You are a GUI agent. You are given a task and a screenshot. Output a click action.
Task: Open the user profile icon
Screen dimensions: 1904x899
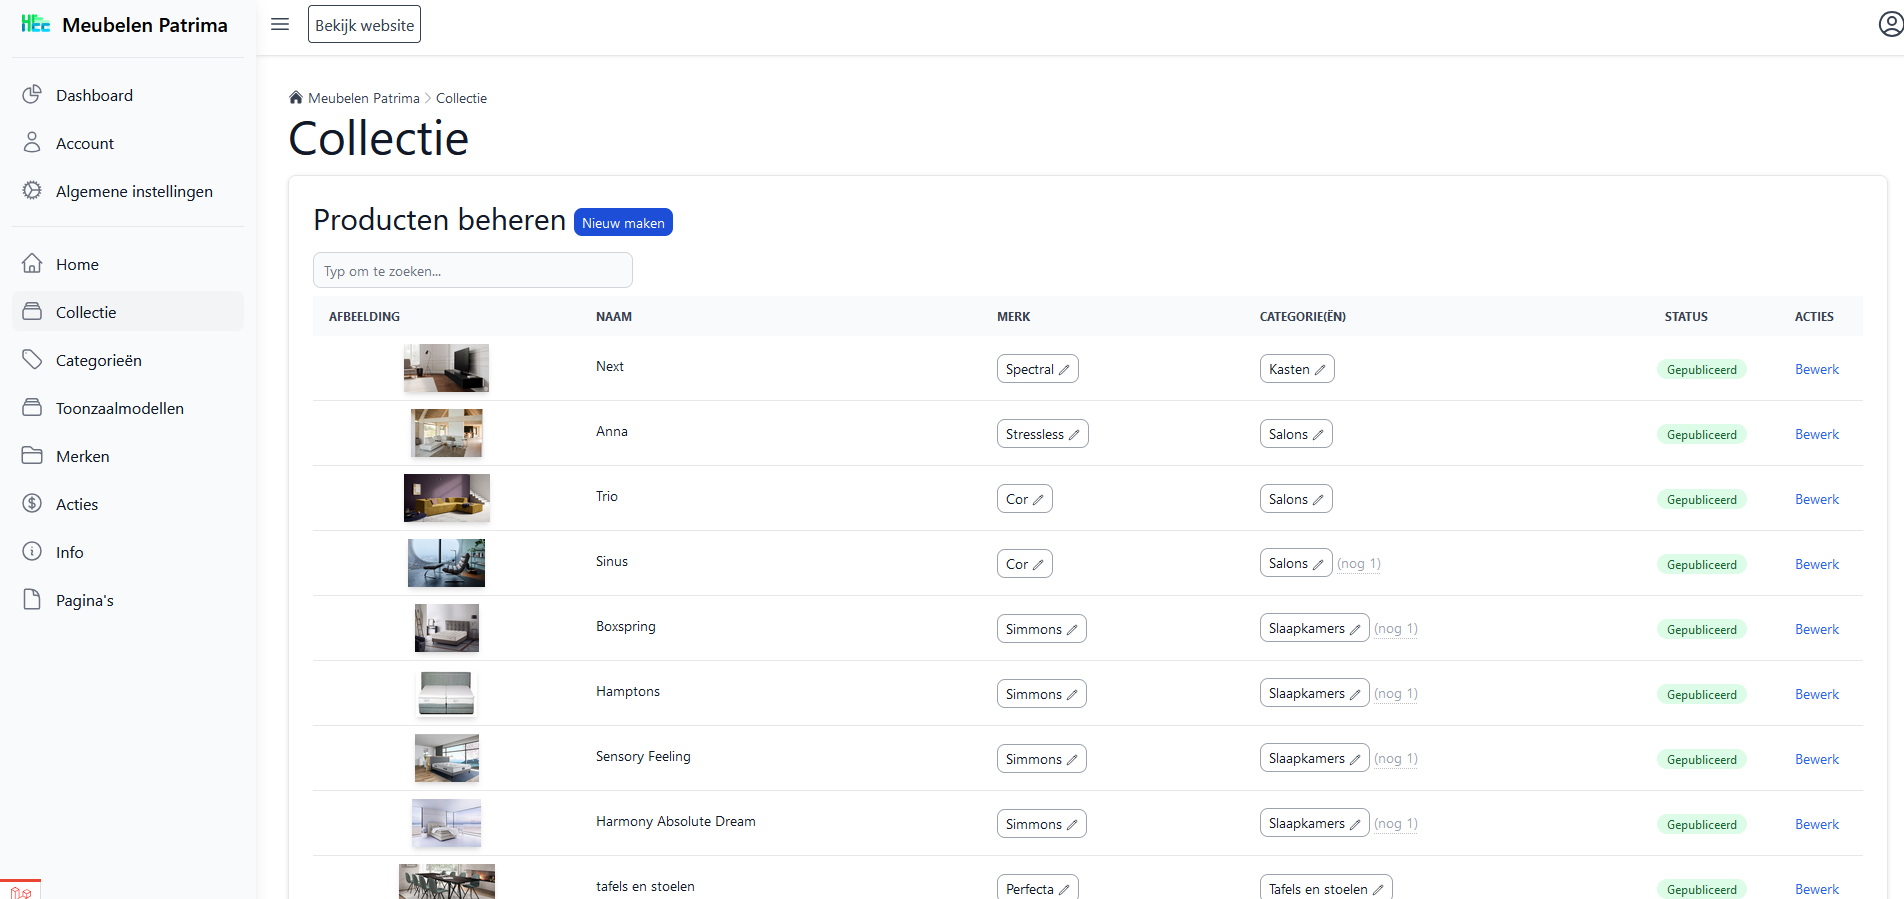click(x=1889, y=24)
